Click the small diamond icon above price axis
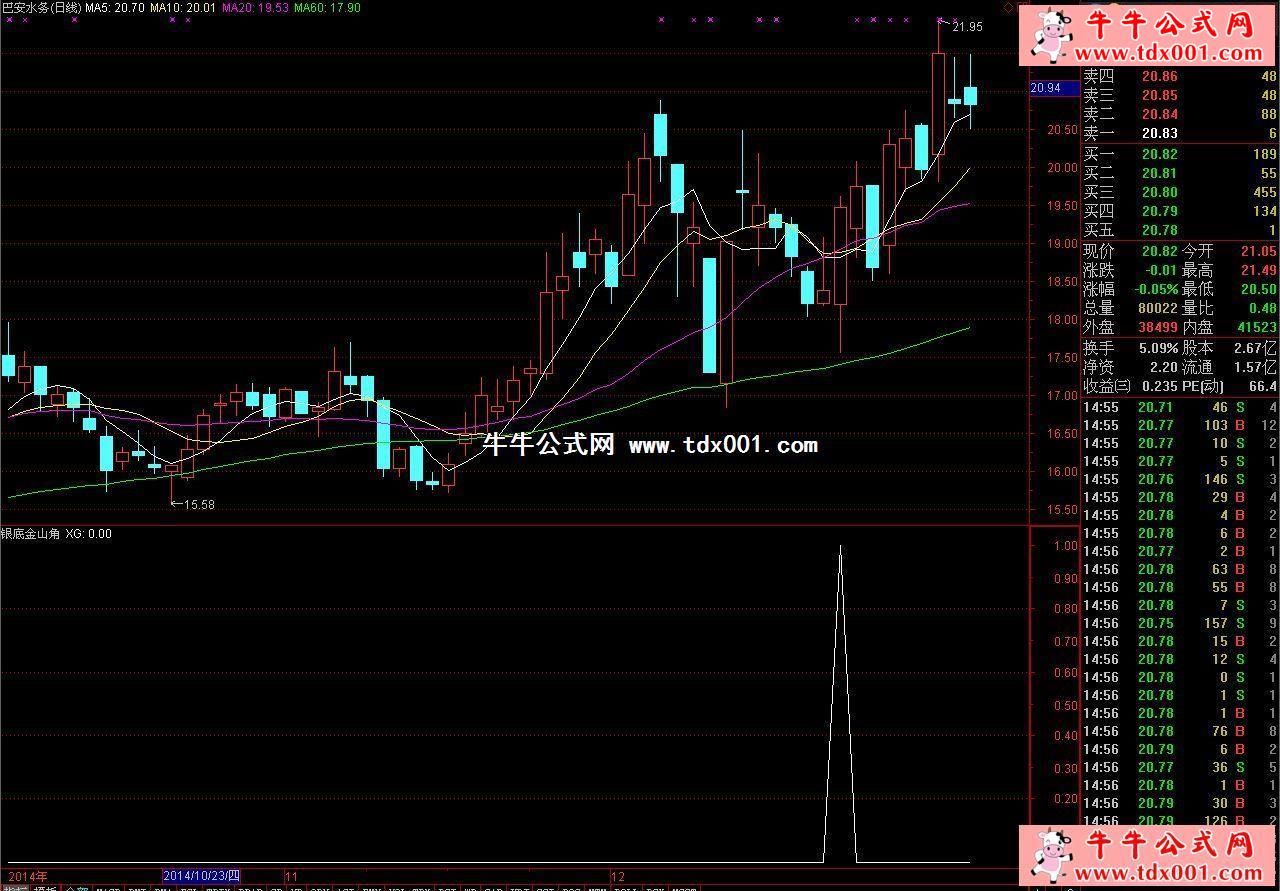Screen dimensions: 1280x891 tap(1008, 8)
